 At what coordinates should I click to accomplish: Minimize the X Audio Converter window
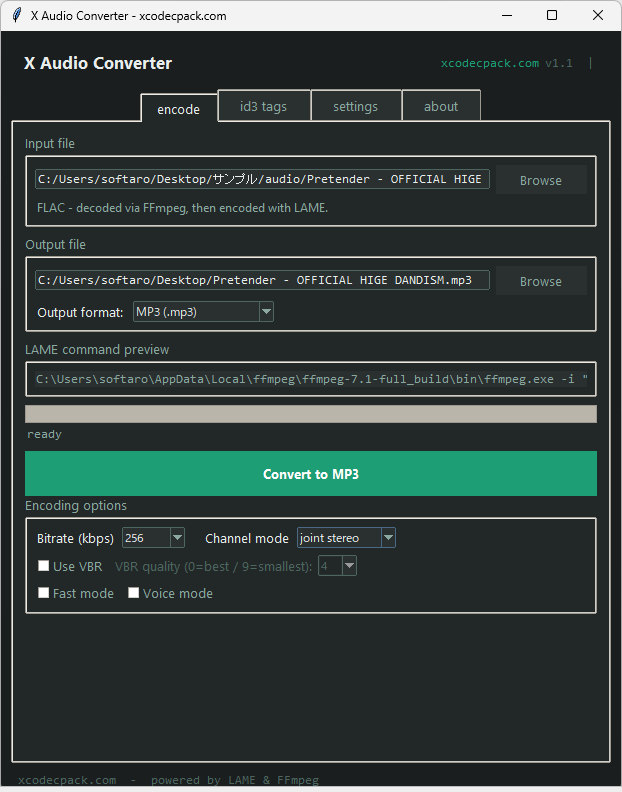(x=506, y=16)
